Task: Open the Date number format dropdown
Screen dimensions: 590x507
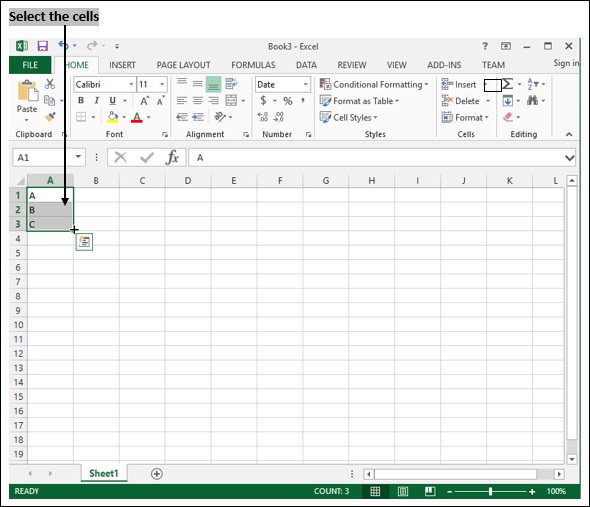Action: (306, 84)
